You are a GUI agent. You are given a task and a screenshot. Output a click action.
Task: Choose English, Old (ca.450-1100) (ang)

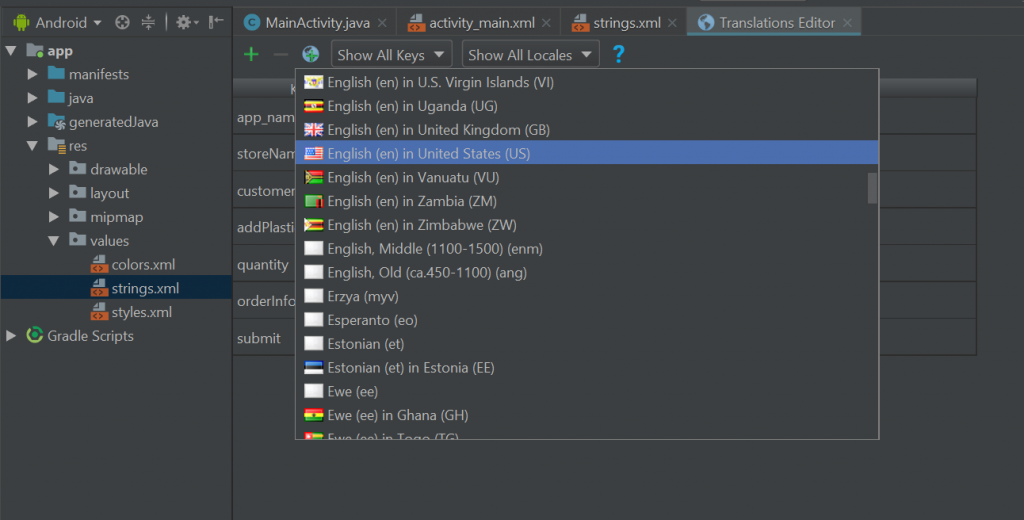[587, 272]
